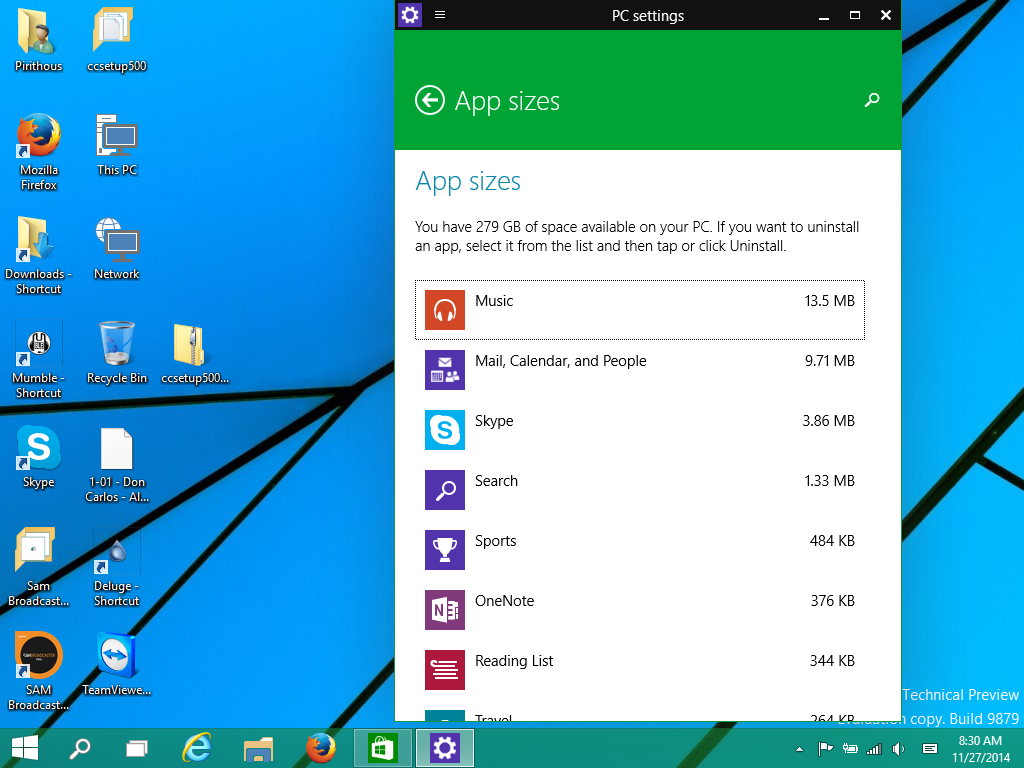Click the OneNote 376 KB size value
The image size is (1024, 768).
(x=833, y=601)
